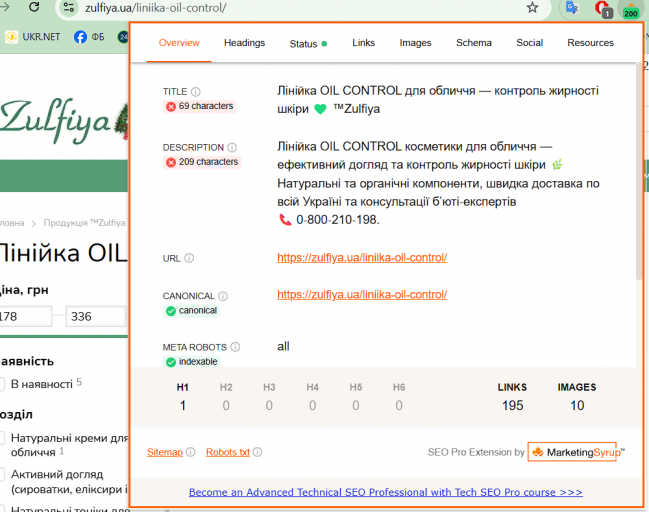Toggle the Активний догляд checkbox
Screen dimensions: 649x512
2,474
